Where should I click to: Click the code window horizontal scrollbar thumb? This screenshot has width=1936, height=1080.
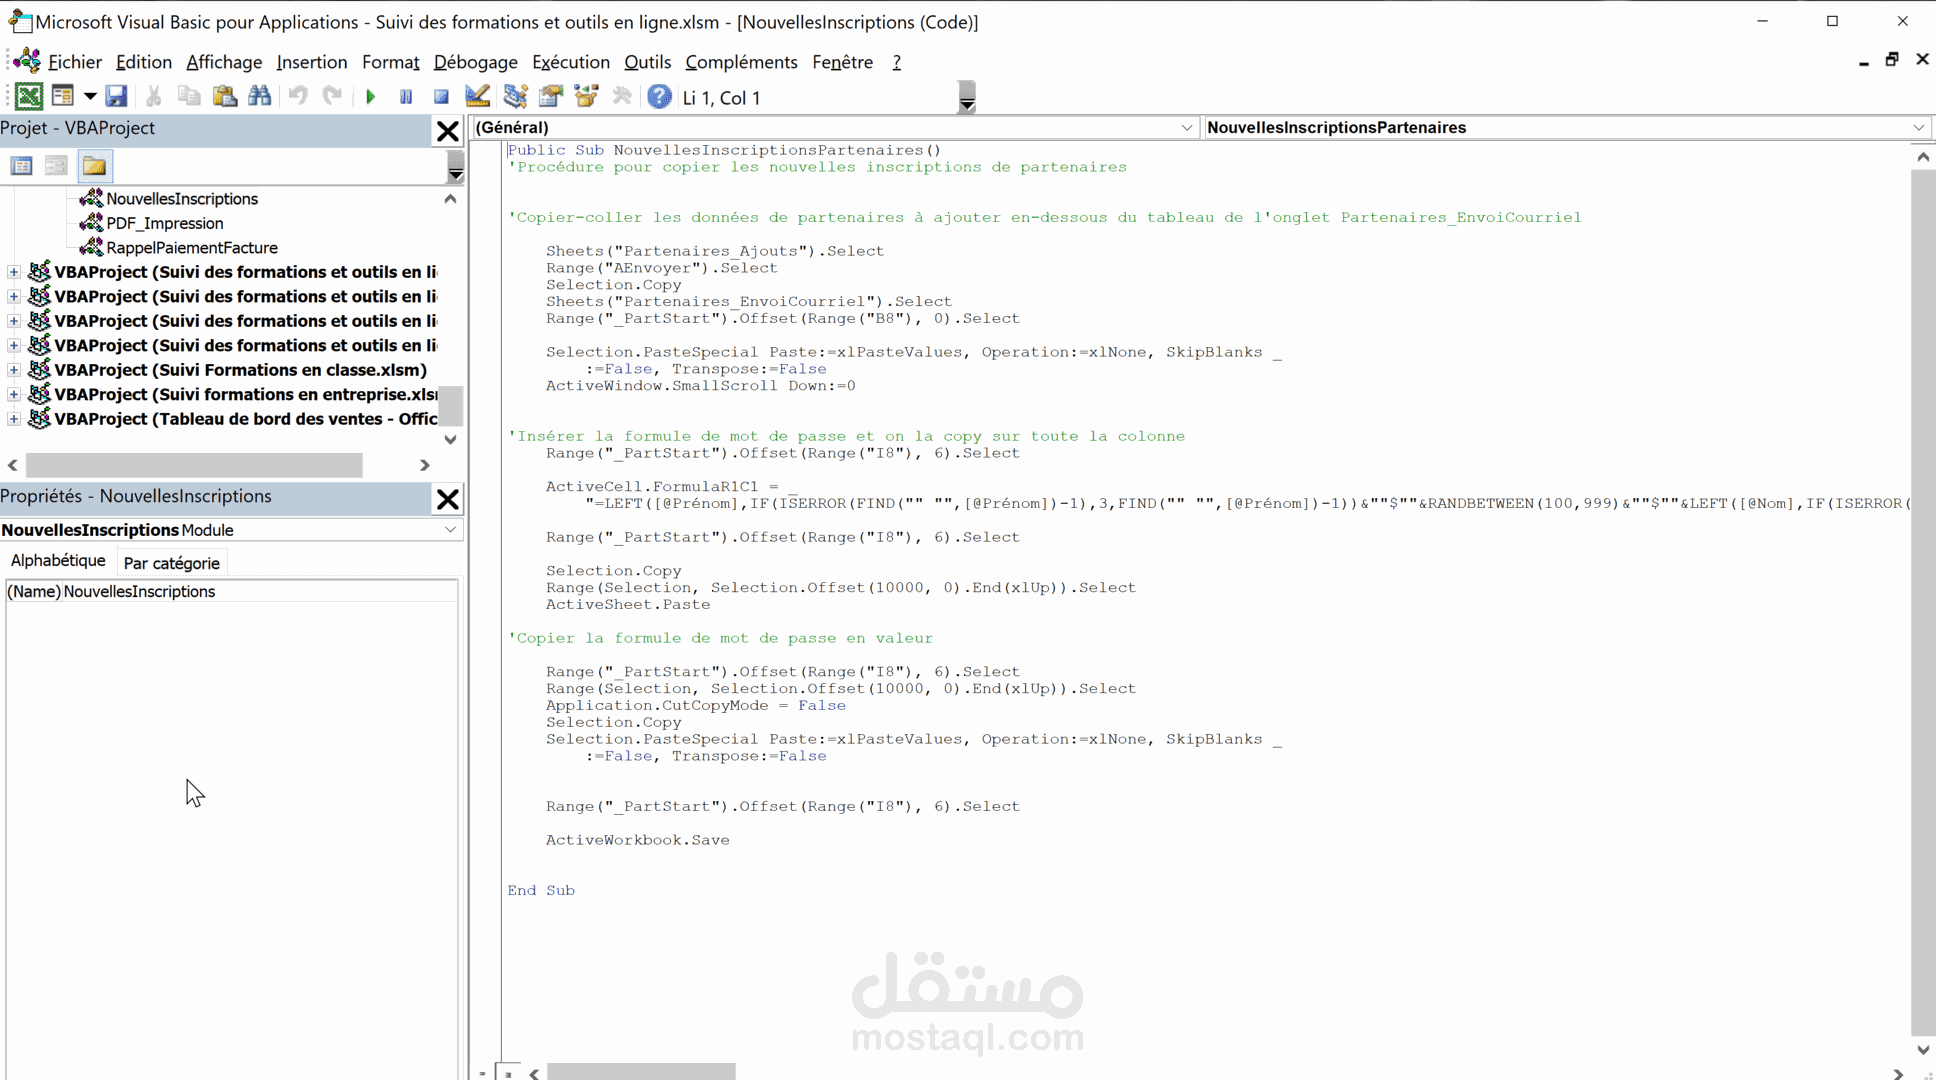point(641,1072)
